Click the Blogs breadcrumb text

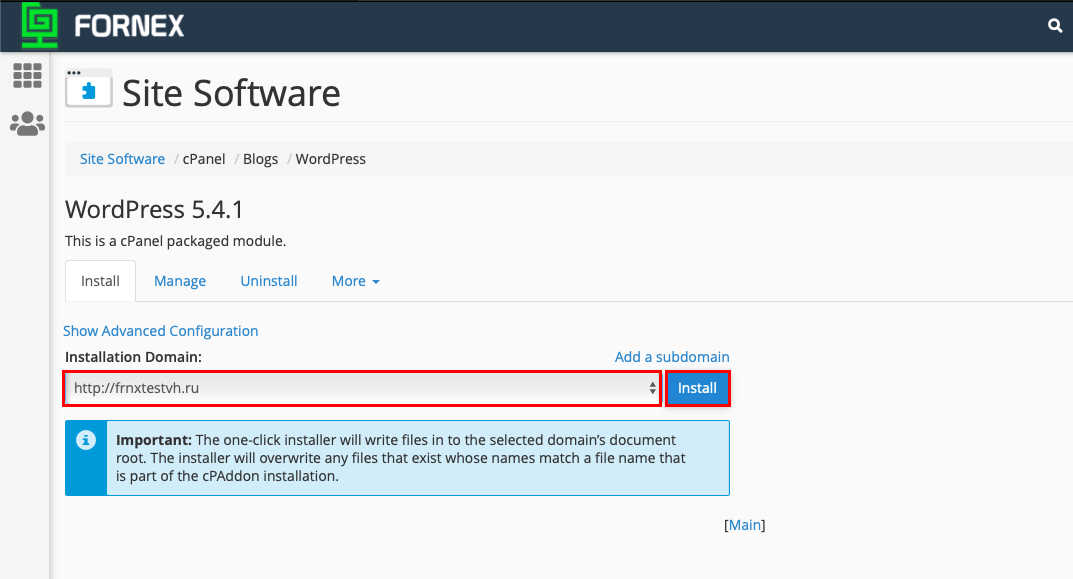(x=261, y=159)
